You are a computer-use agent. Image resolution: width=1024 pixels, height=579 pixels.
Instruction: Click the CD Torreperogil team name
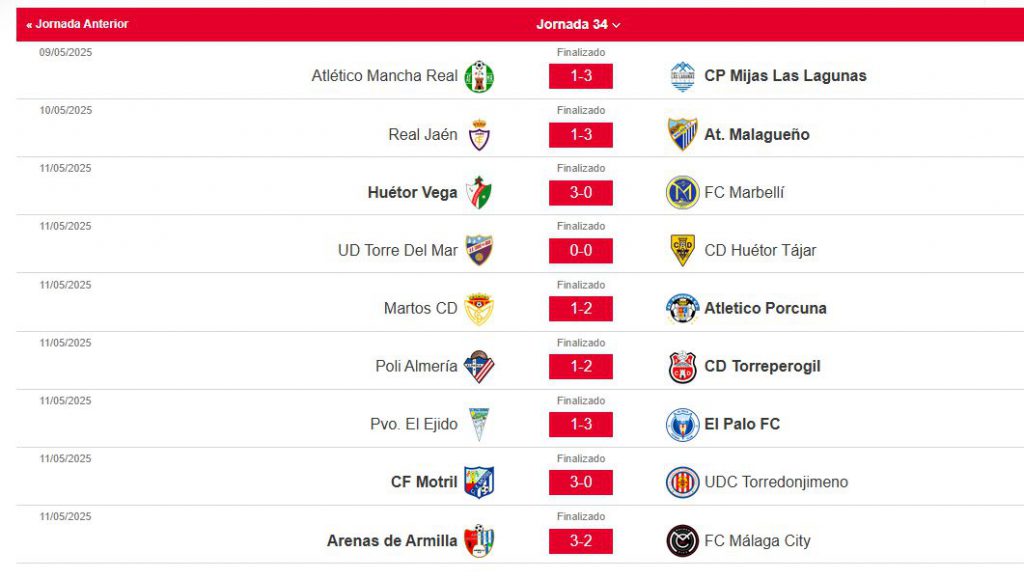(x=762, y=366)
